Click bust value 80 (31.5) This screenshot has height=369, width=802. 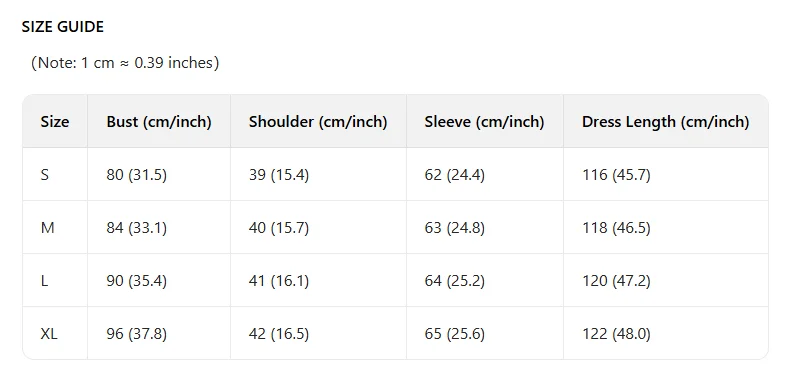click(x=137, y=175)
